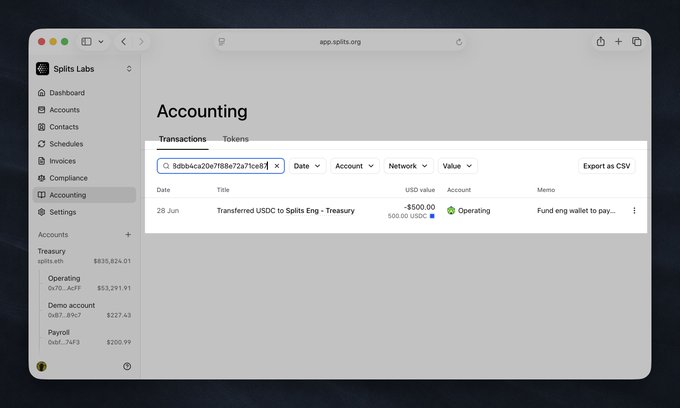Screen dimensions: 680x408
Task: Go forward with browser forward arrow
Action: 141,42
